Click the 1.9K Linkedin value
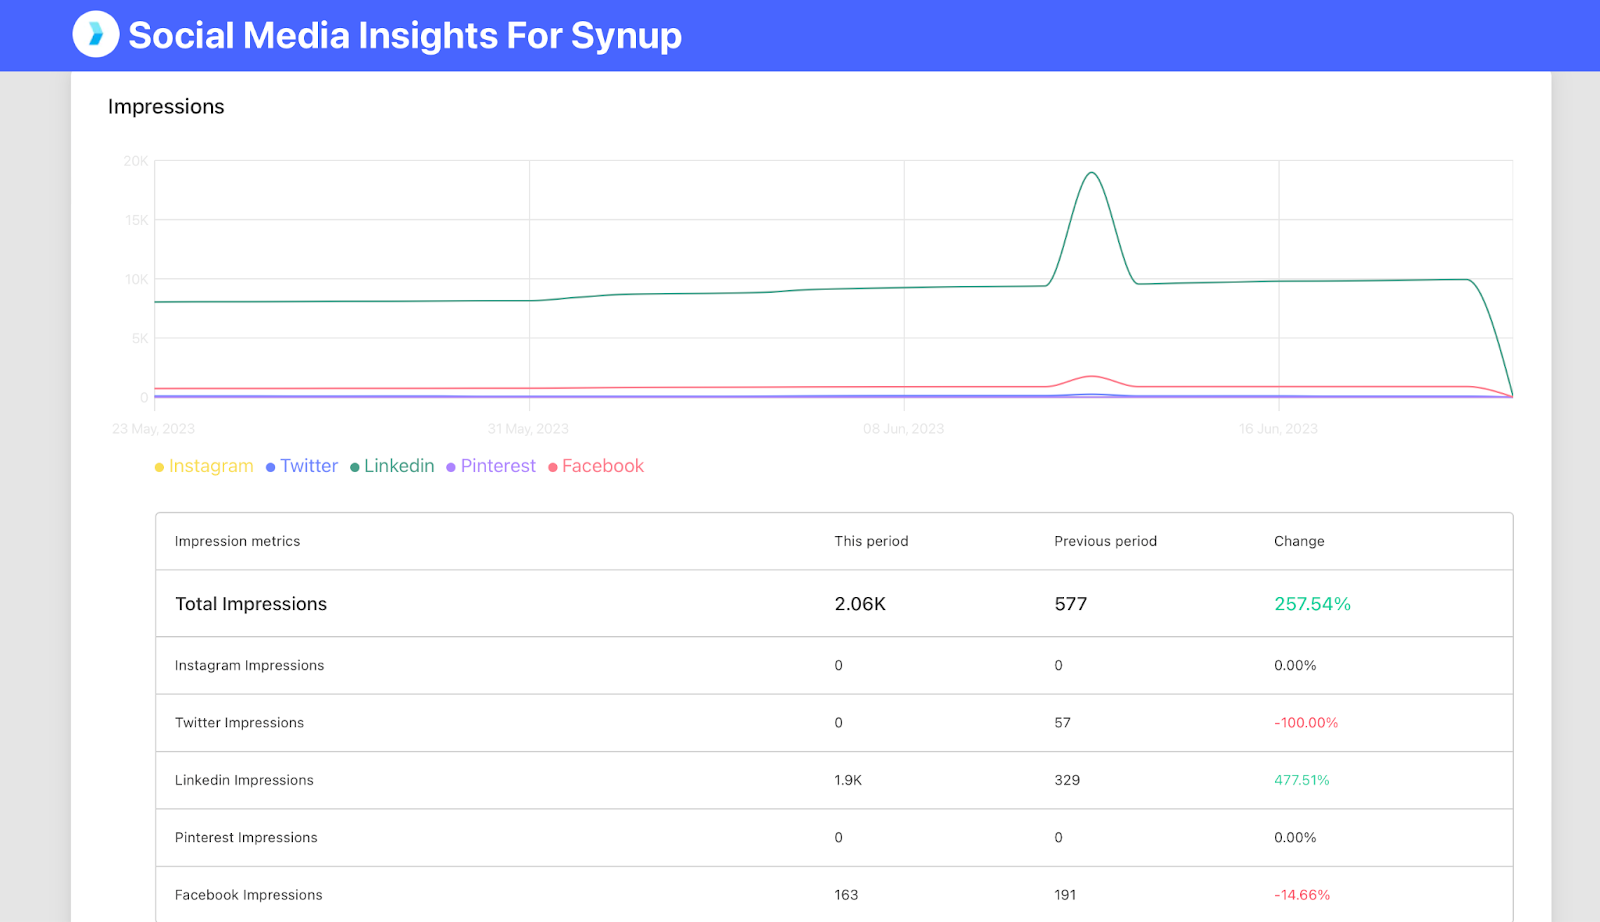Viewport: 1600px width, 922px height. (x=848, y=780)
